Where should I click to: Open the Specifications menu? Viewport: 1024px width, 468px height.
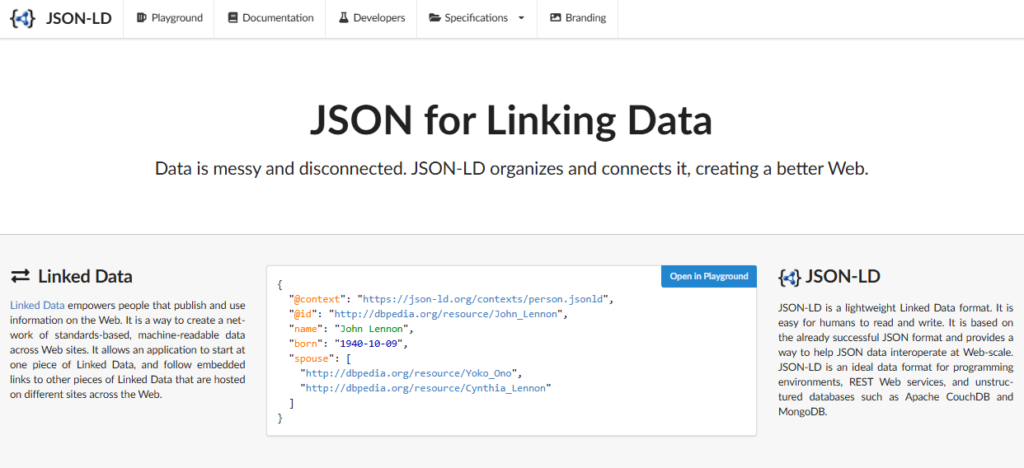[477, 18]
